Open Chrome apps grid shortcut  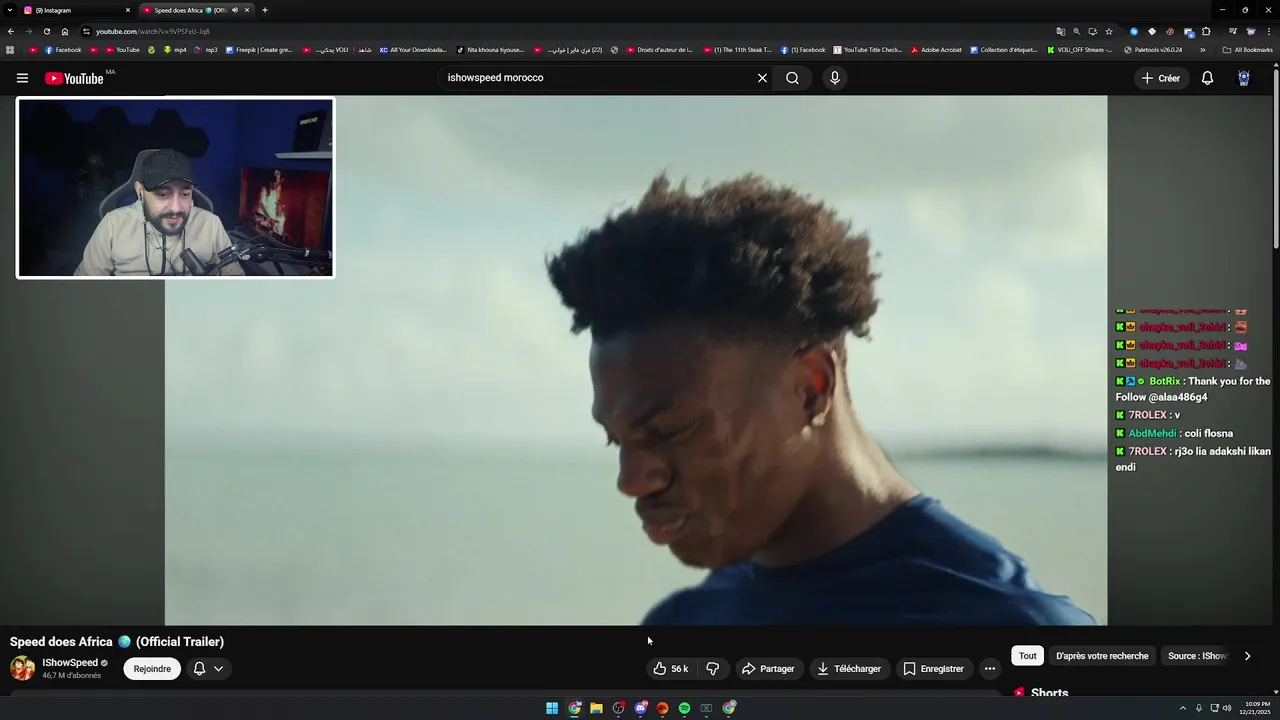(x=10, y=49)
